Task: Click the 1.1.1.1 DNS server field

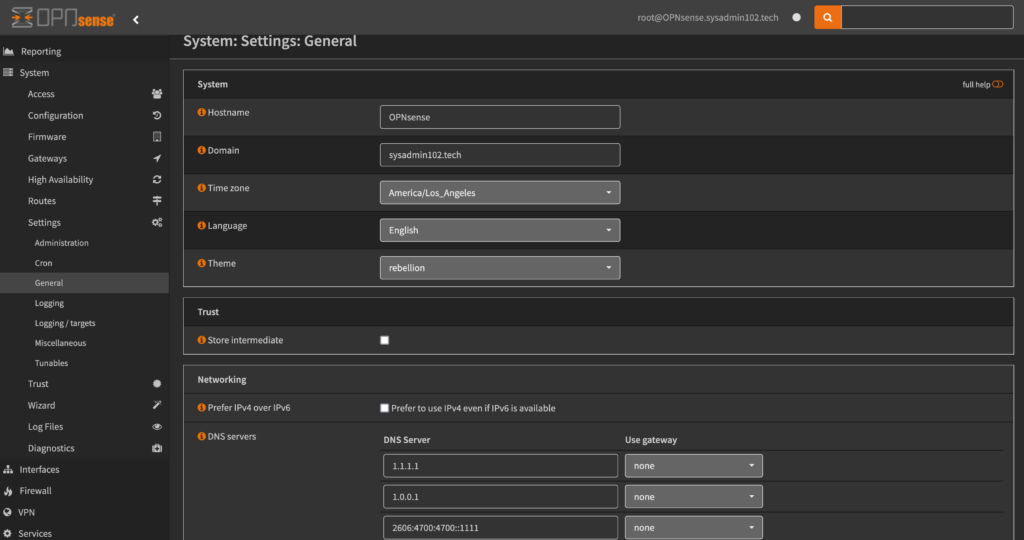Action: (500, 466)
